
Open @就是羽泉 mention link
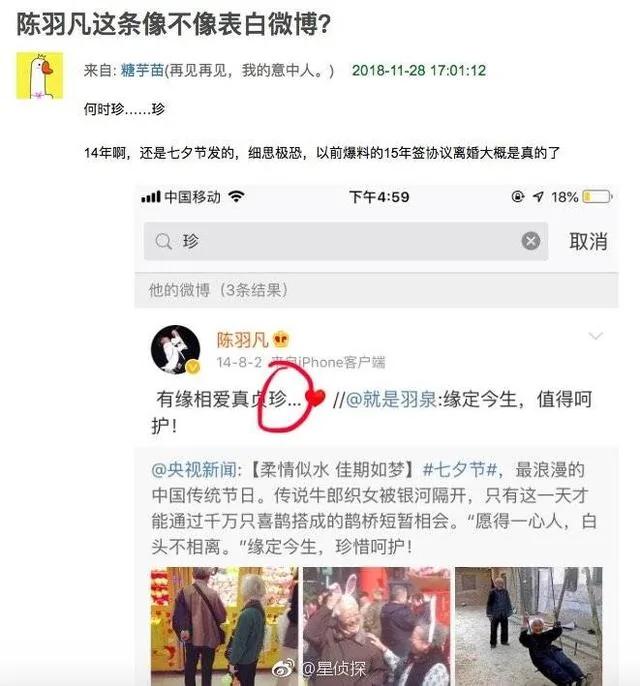[x=391, y=399]
